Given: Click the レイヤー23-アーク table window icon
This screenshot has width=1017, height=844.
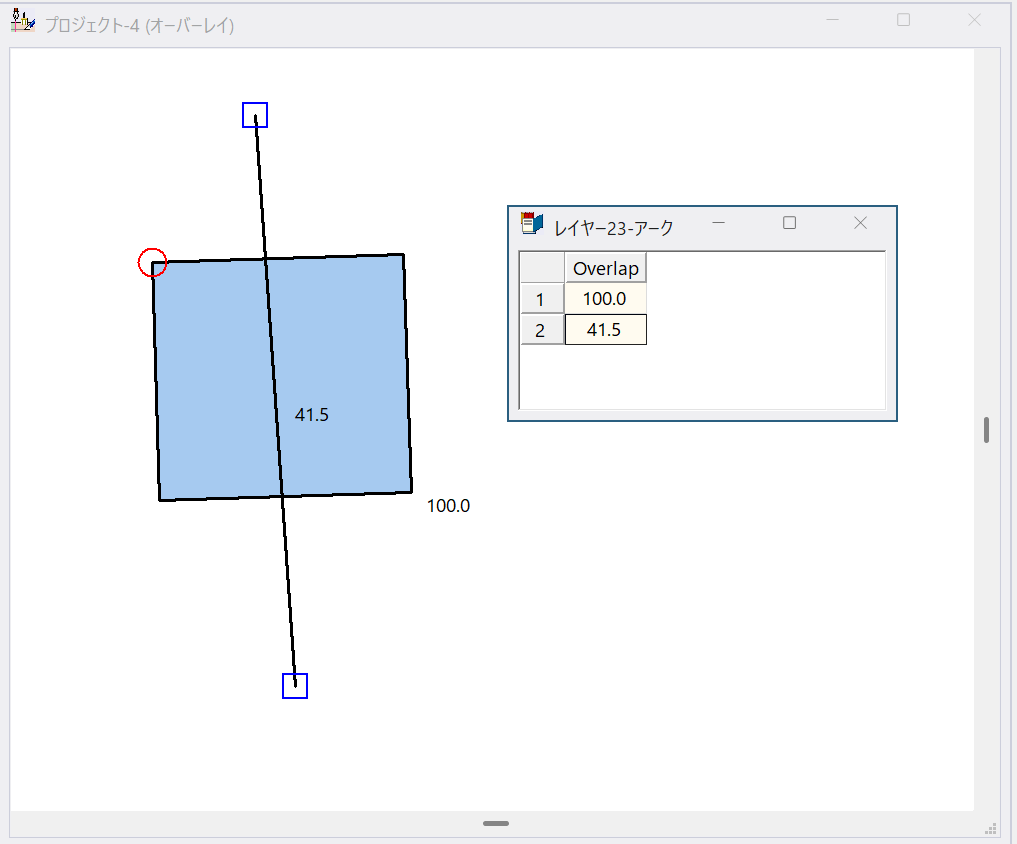Looking at the screenshot, I should coord(532,224).
